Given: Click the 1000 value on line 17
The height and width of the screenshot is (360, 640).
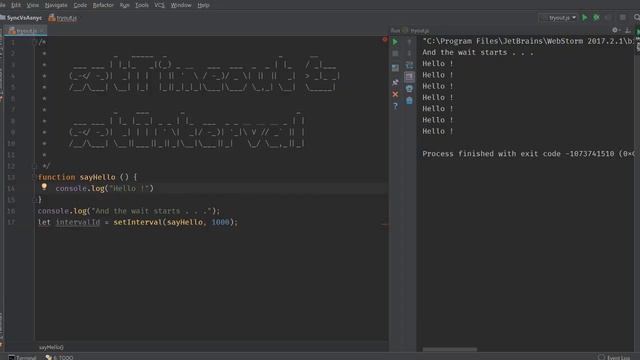Looking at the screenshot, I should [x=220, y=222].
